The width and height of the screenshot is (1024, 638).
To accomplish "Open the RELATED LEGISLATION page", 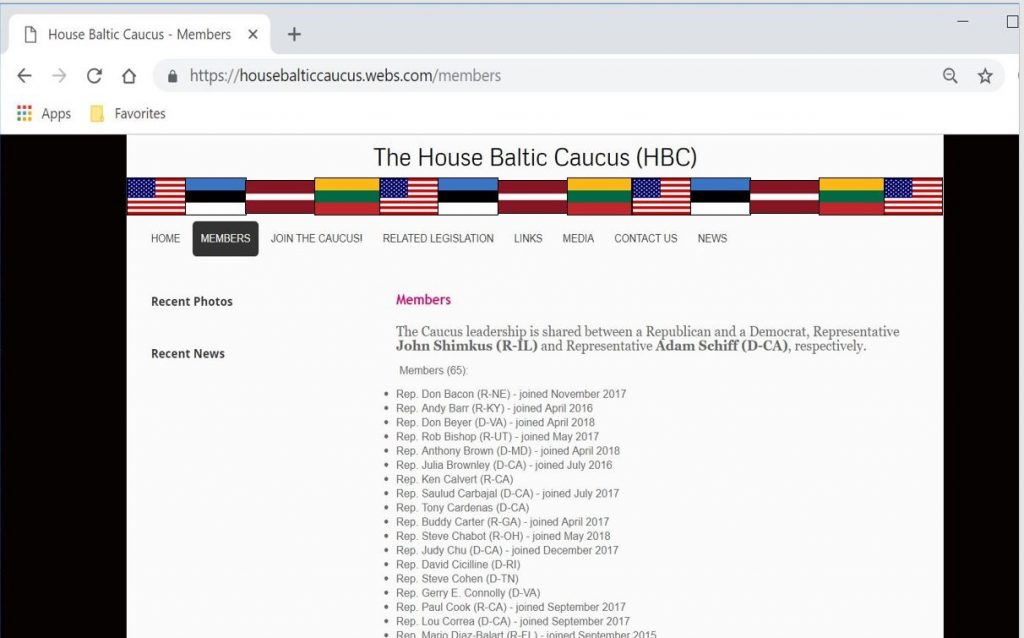I will [438, 238].
